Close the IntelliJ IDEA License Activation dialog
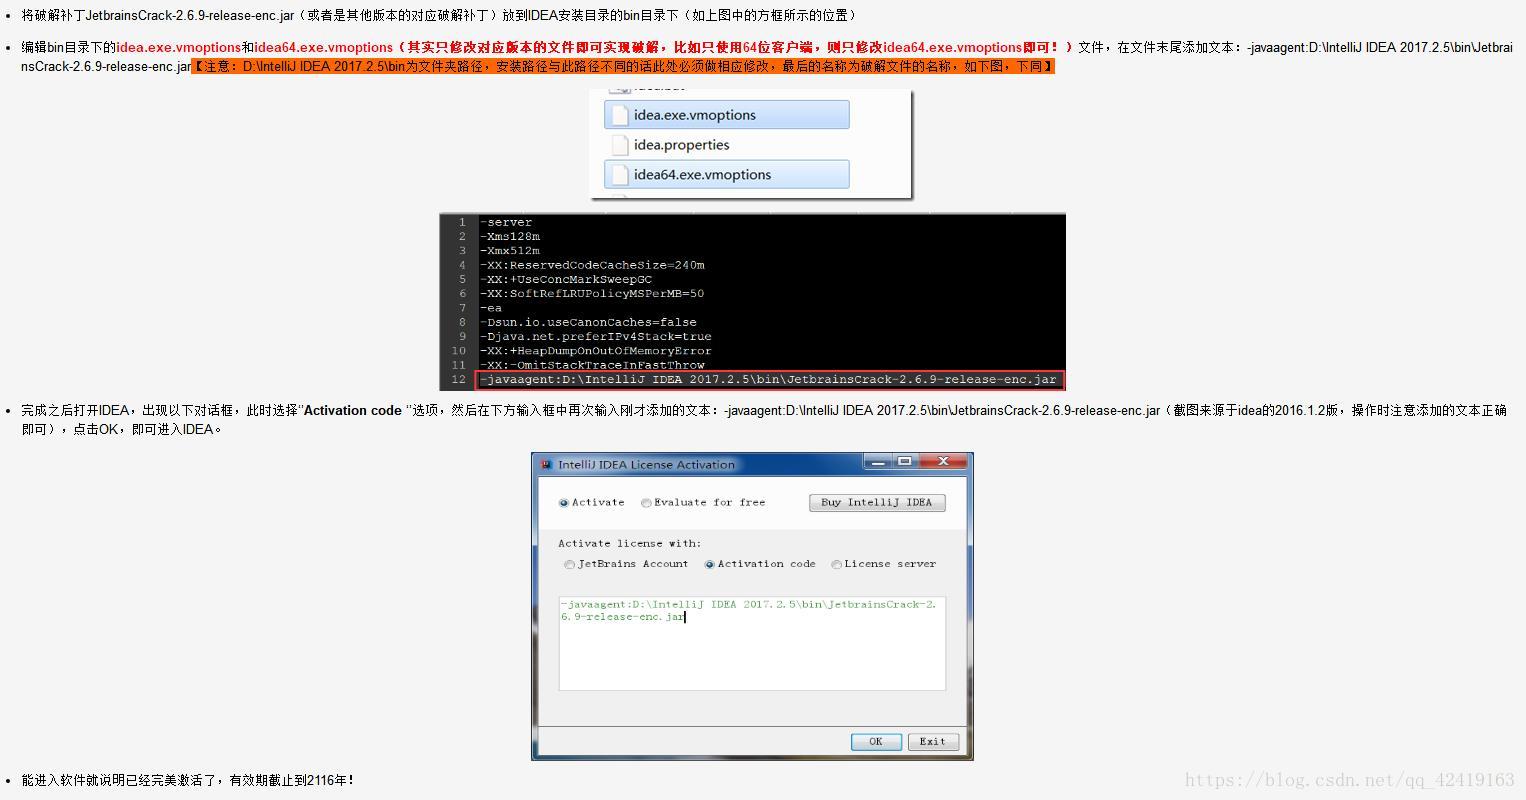This screenshot has width=1526, height=800. tap(943, 461)
